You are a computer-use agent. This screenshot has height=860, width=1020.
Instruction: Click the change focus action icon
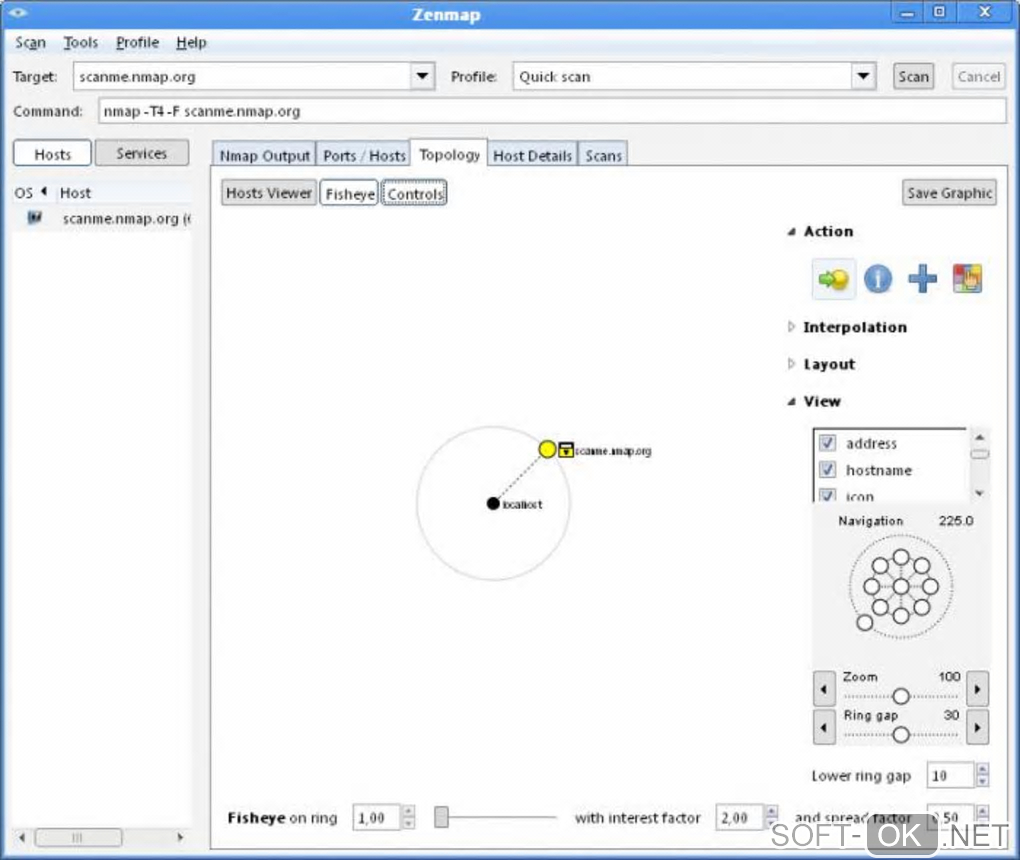(x=833, y=279)
